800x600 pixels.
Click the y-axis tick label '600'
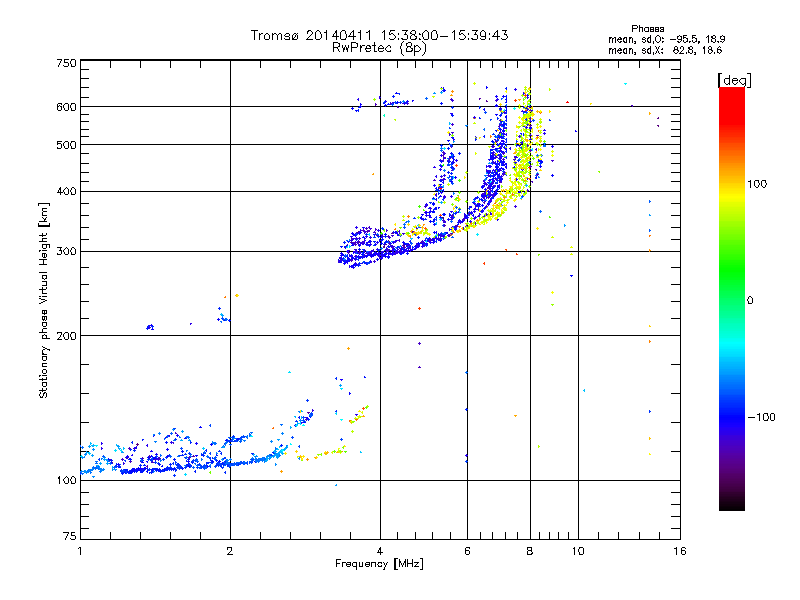66,107
